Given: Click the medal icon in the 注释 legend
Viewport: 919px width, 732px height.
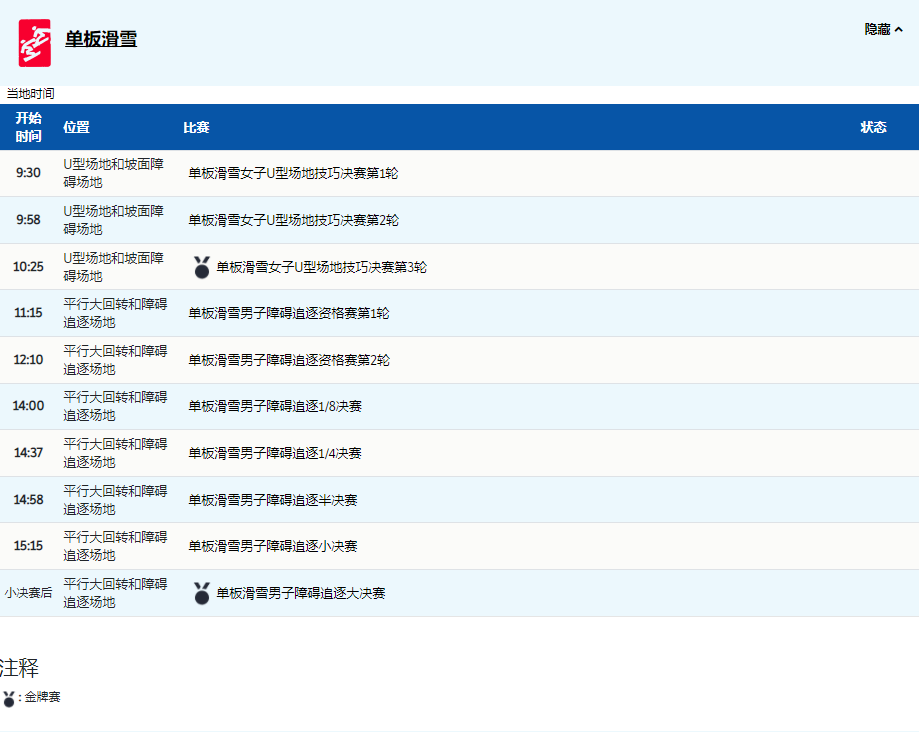Looking at the screenshot, I should [9, 698].
